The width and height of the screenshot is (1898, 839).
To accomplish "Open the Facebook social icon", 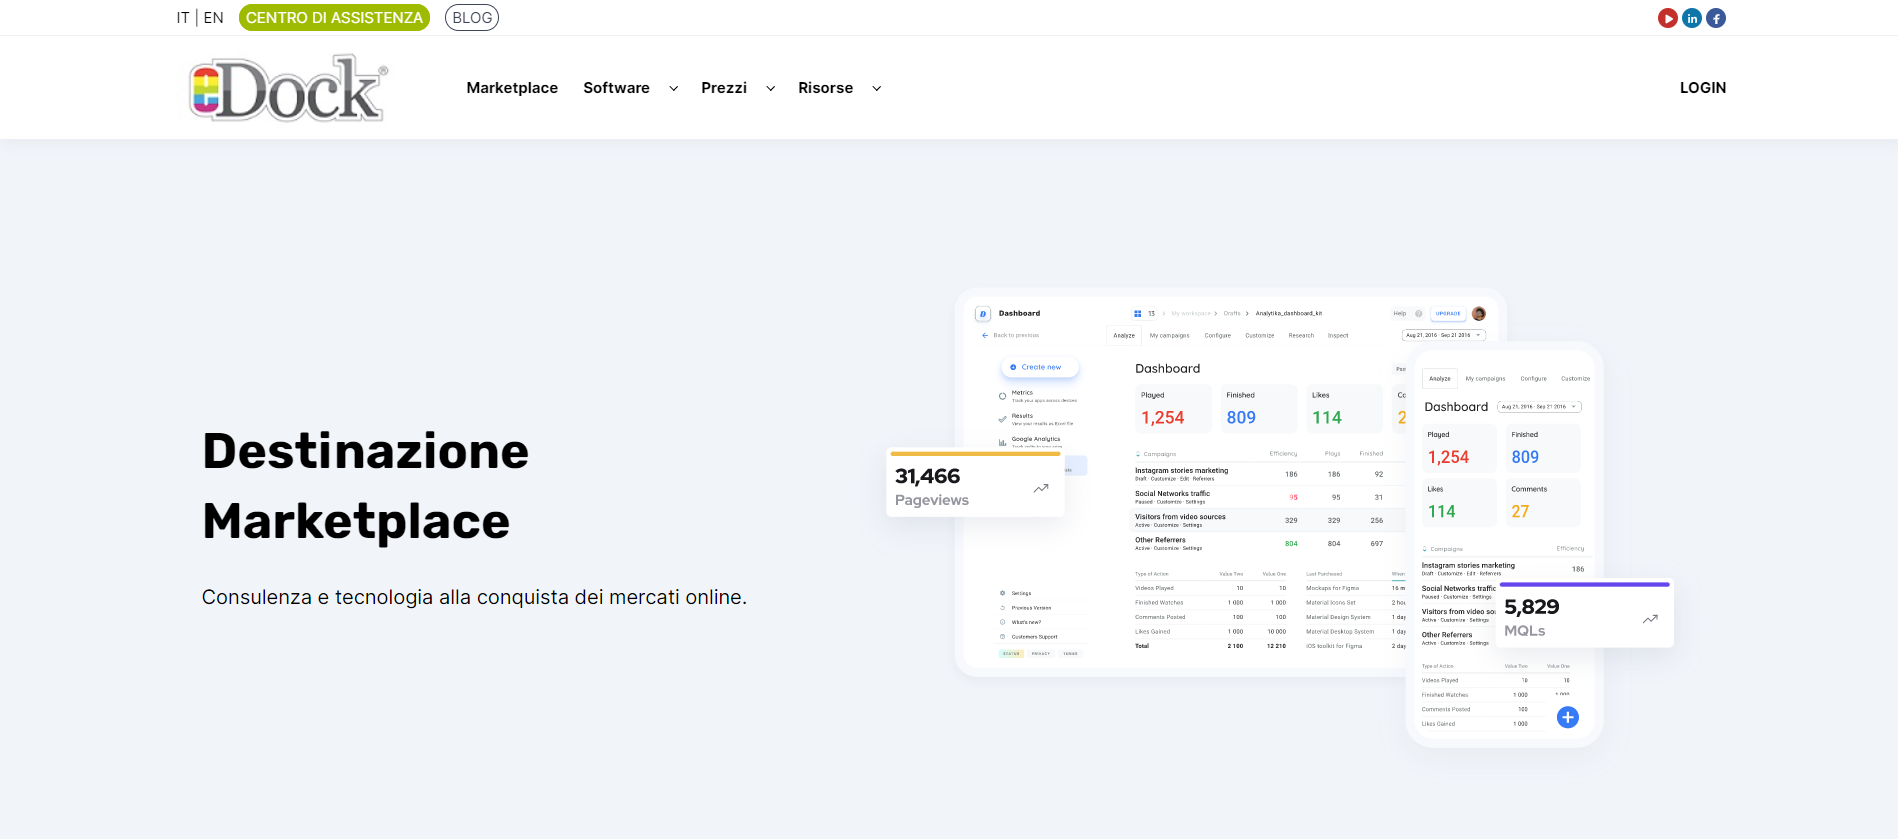I will (x=1716, y=18).
